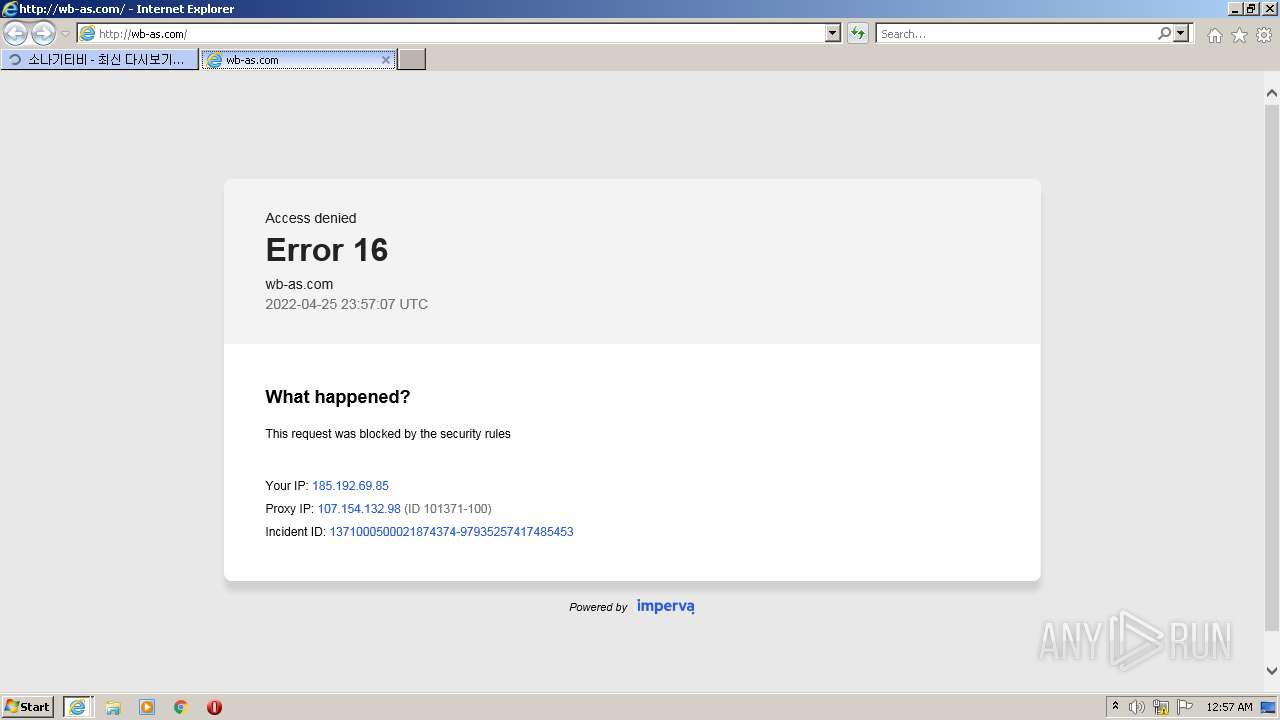This screenshot has width=1280, height=720.
Task: Open the media player taskbar icon
Action: (x=147, y=707)
